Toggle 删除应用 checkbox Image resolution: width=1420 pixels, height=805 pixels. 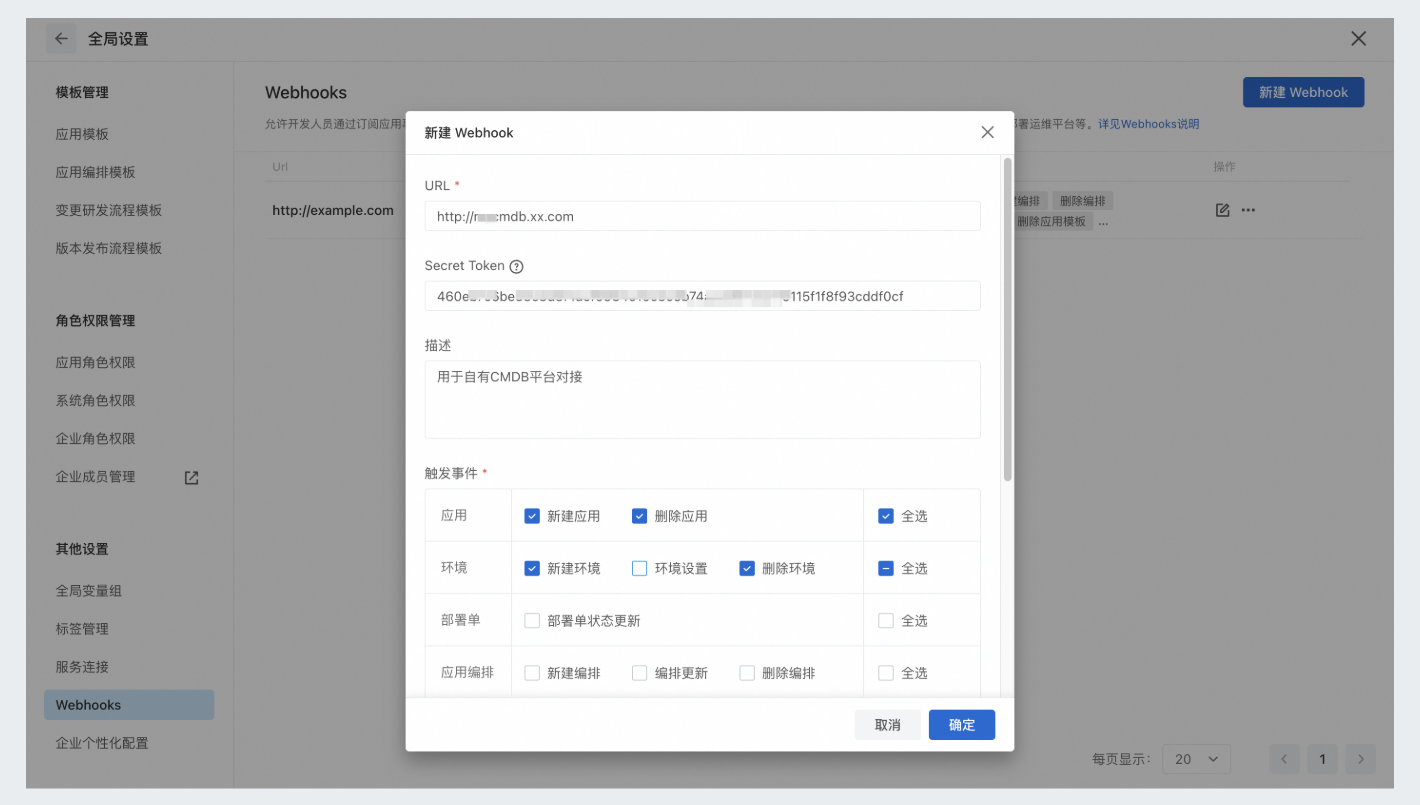[640, 516]
